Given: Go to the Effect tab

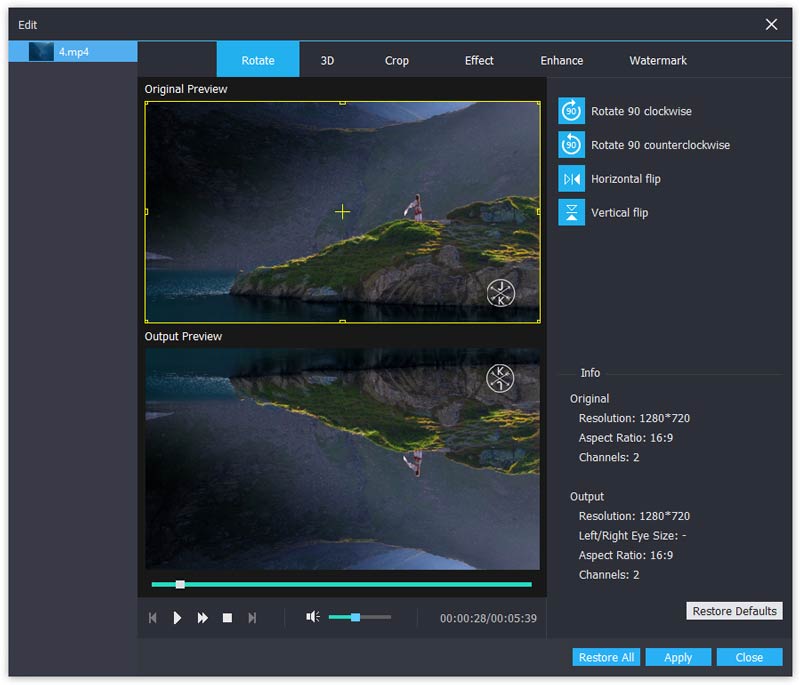Looking at the screenshot, I should point(479,60).
